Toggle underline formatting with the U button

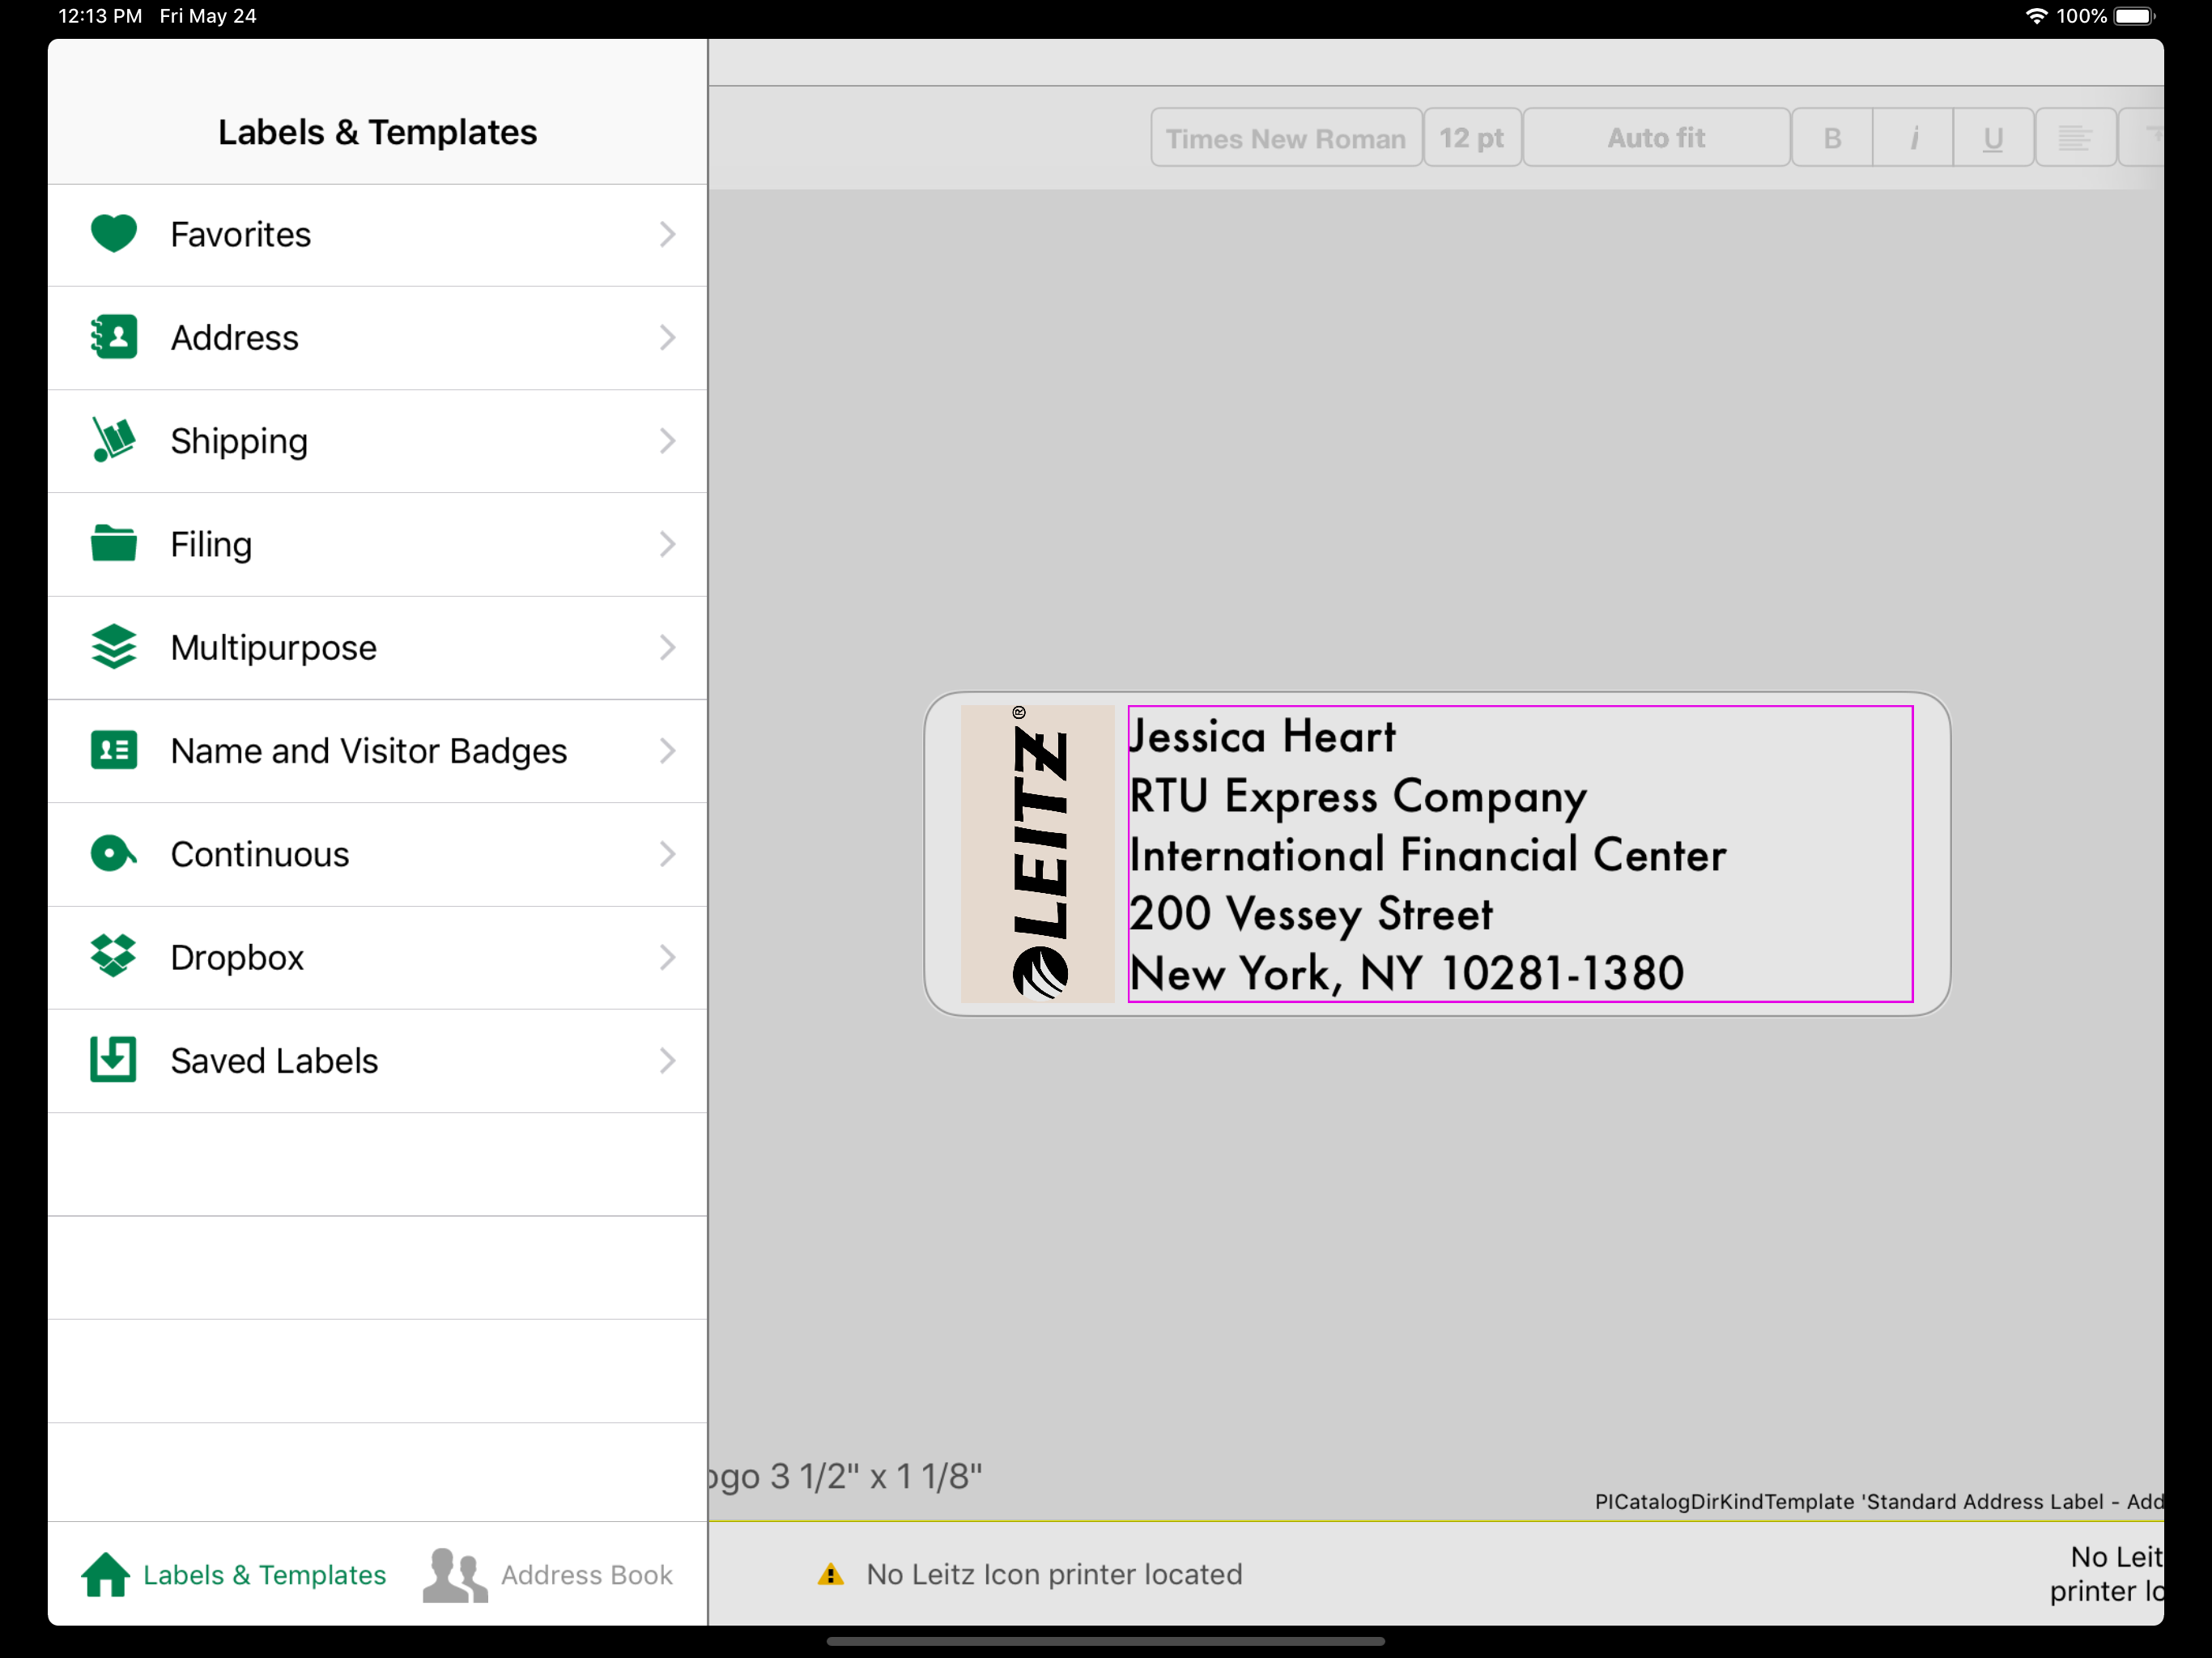1993,138
